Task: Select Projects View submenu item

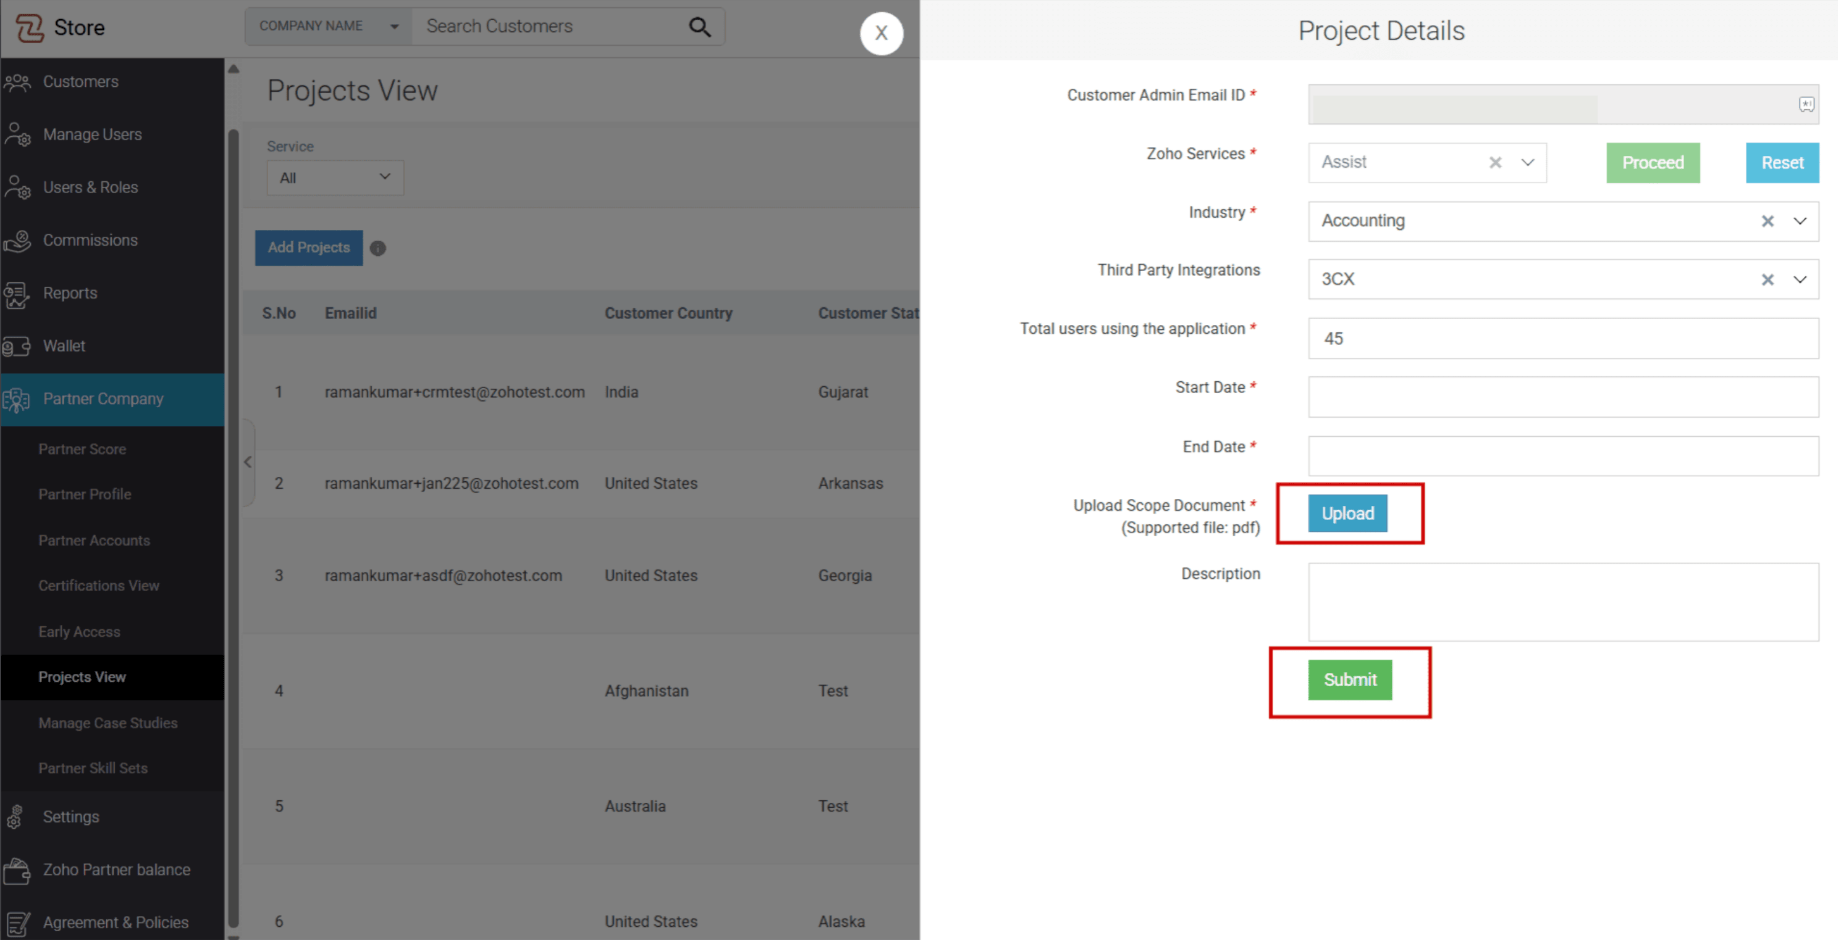Action: click(x=112, y=677)
